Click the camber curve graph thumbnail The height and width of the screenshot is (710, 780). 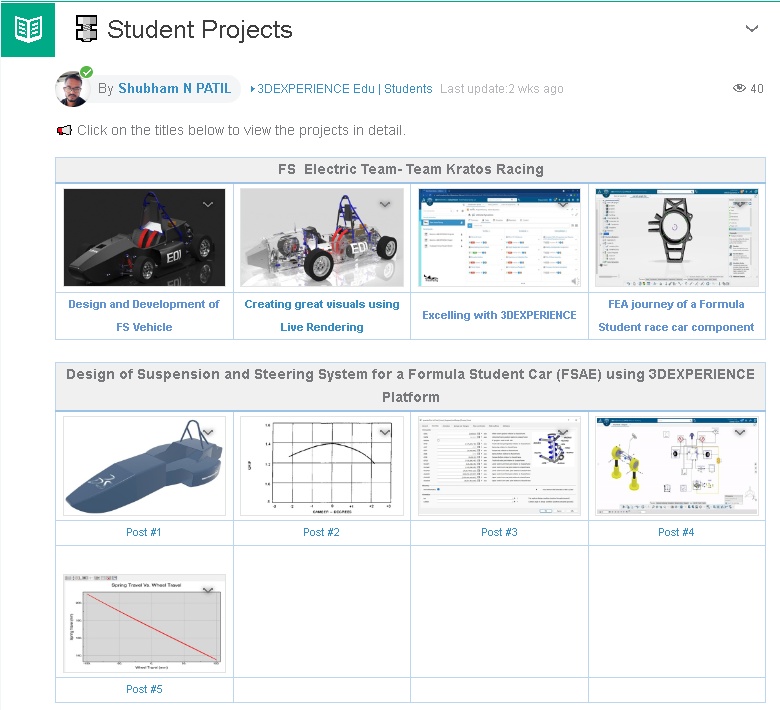coord(321,465)
